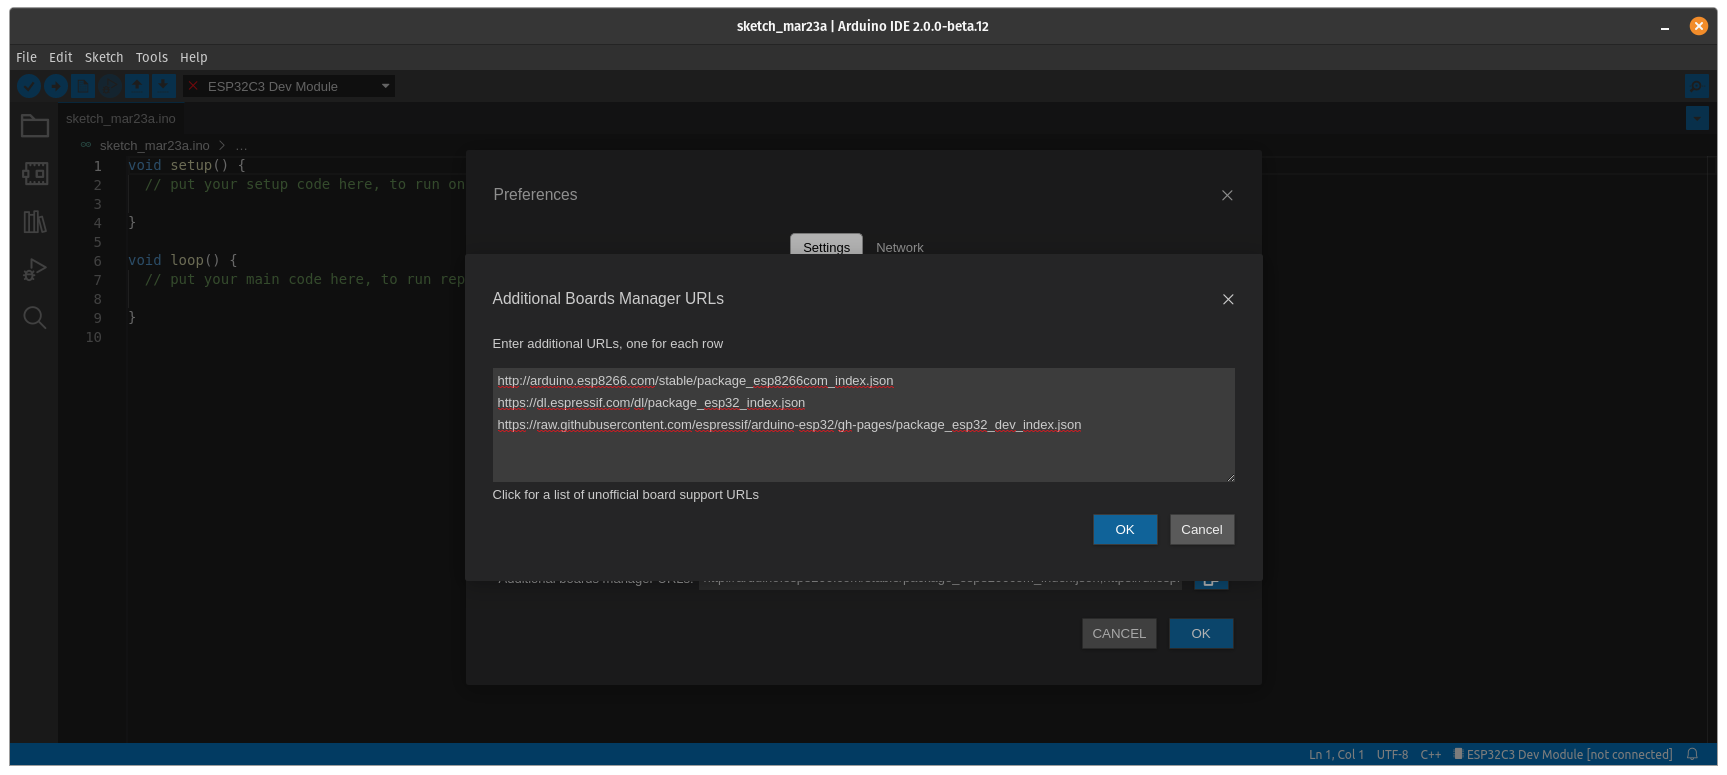Open the Serial Monitor magnifier icon

[1696, 86]
